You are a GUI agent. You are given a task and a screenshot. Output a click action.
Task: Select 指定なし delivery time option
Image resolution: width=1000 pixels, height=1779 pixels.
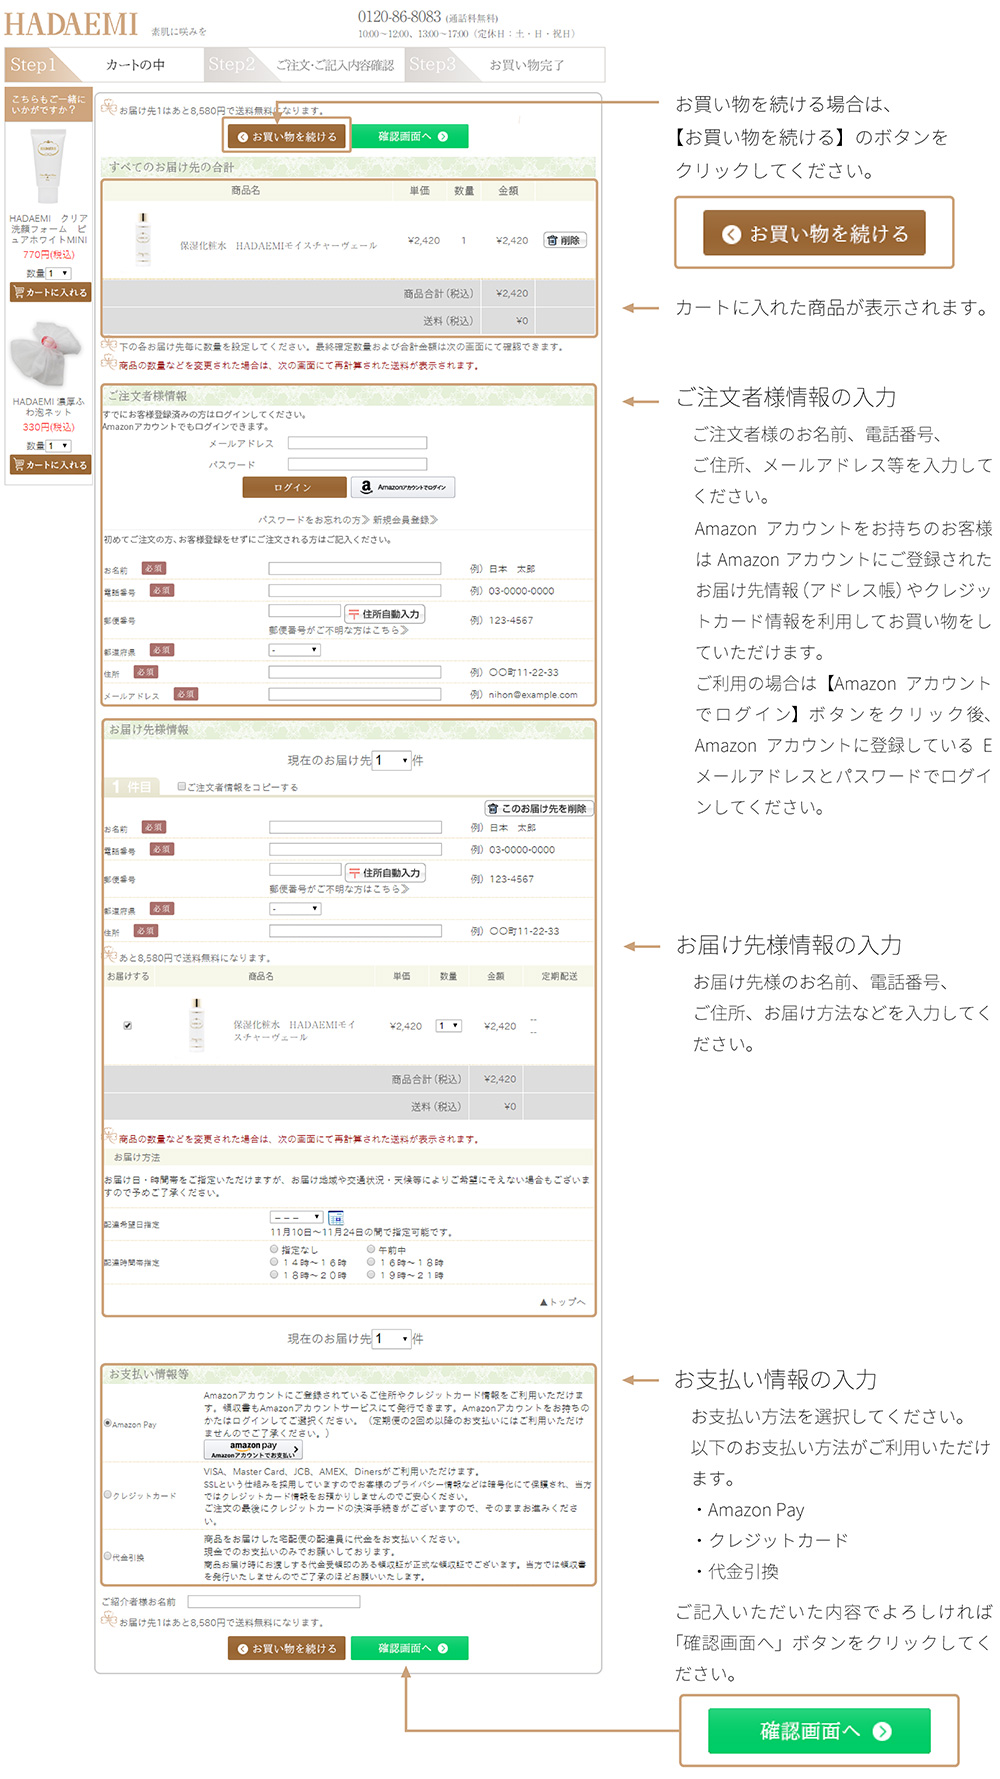coord(274,1249)
